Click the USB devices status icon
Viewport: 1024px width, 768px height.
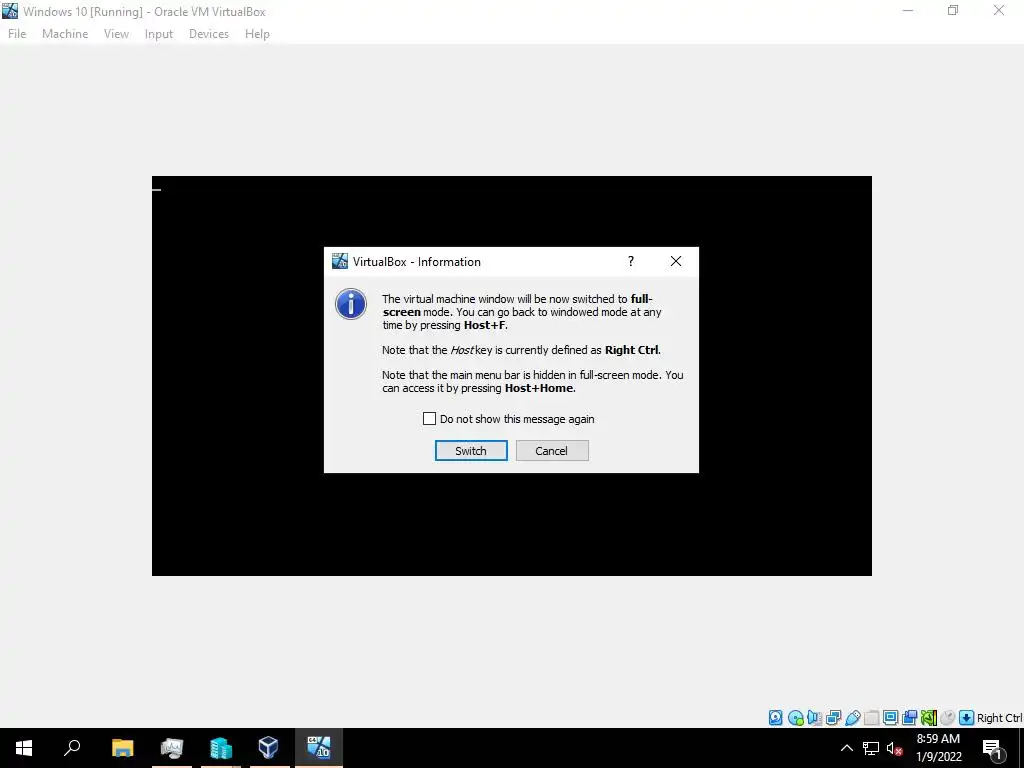[x=852, y=718]
